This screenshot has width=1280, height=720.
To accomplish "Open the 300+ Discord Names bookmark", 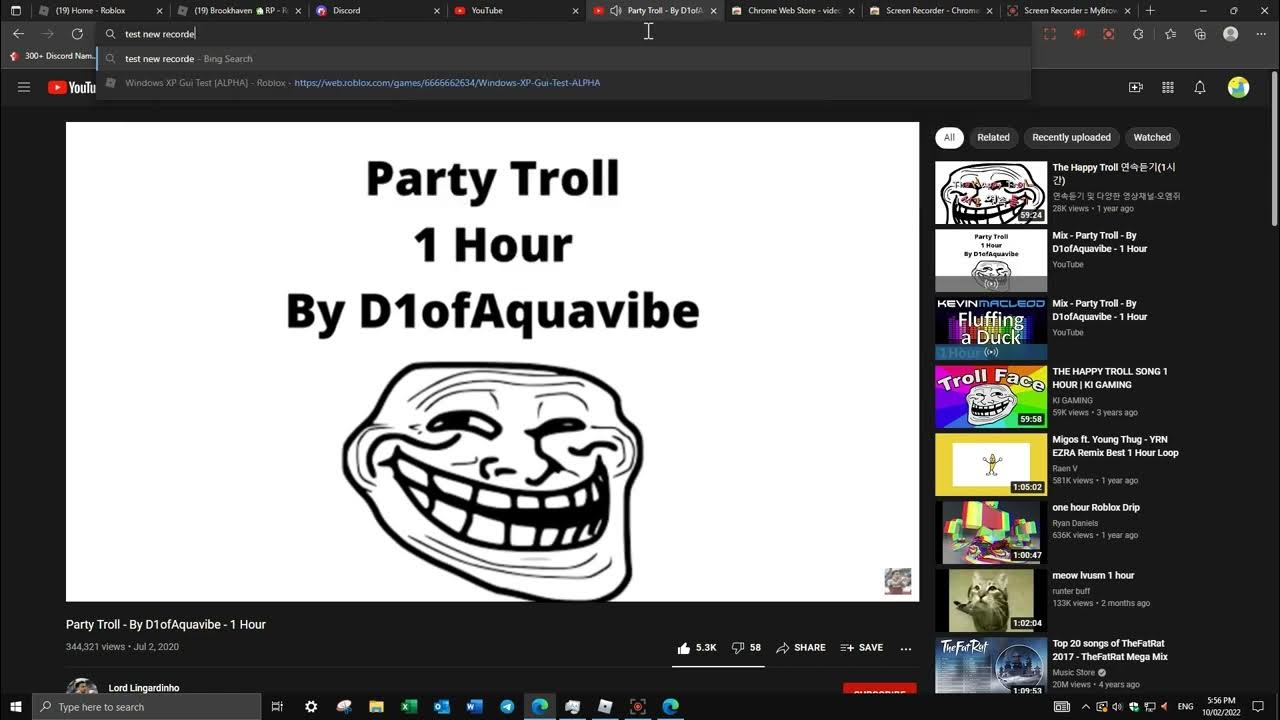I will click(x=52, y=56).
